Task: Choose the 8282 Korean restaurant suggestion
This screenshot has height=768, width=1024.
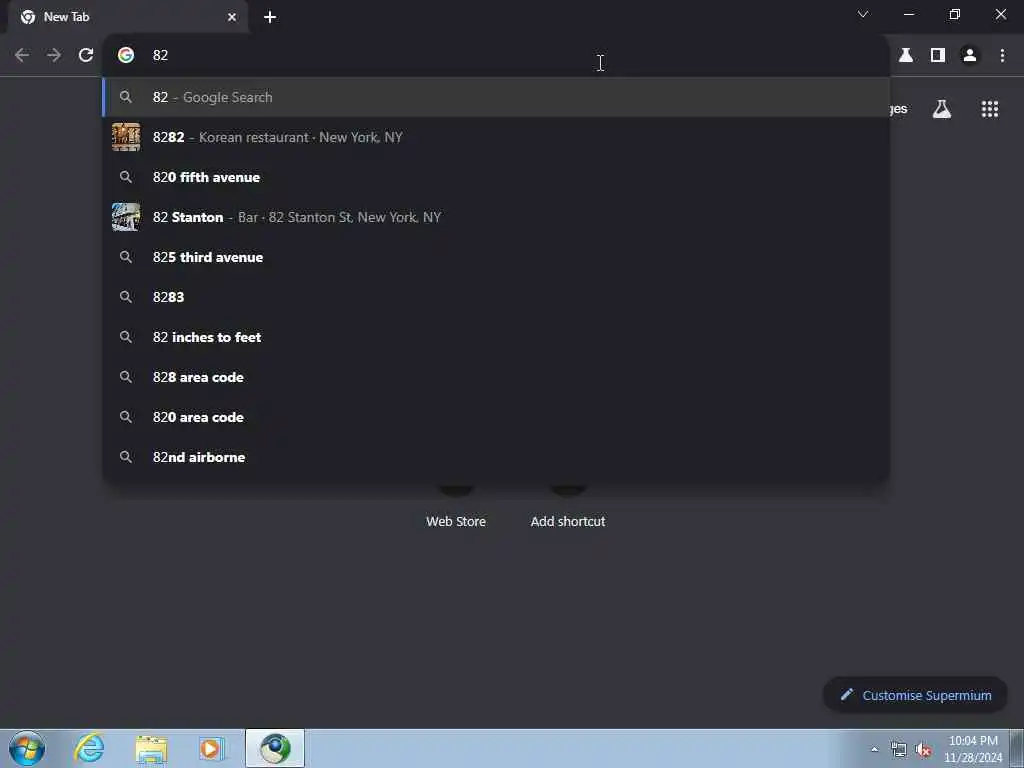Action: pyautogui.click(x=496, y=137)
